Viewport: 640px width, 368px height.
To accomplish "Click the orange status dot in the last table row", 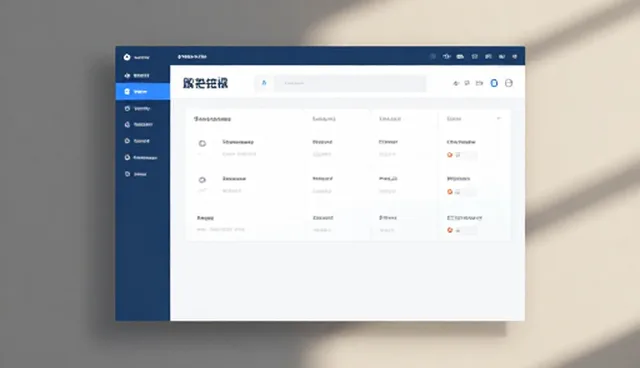I will (450, 230).
